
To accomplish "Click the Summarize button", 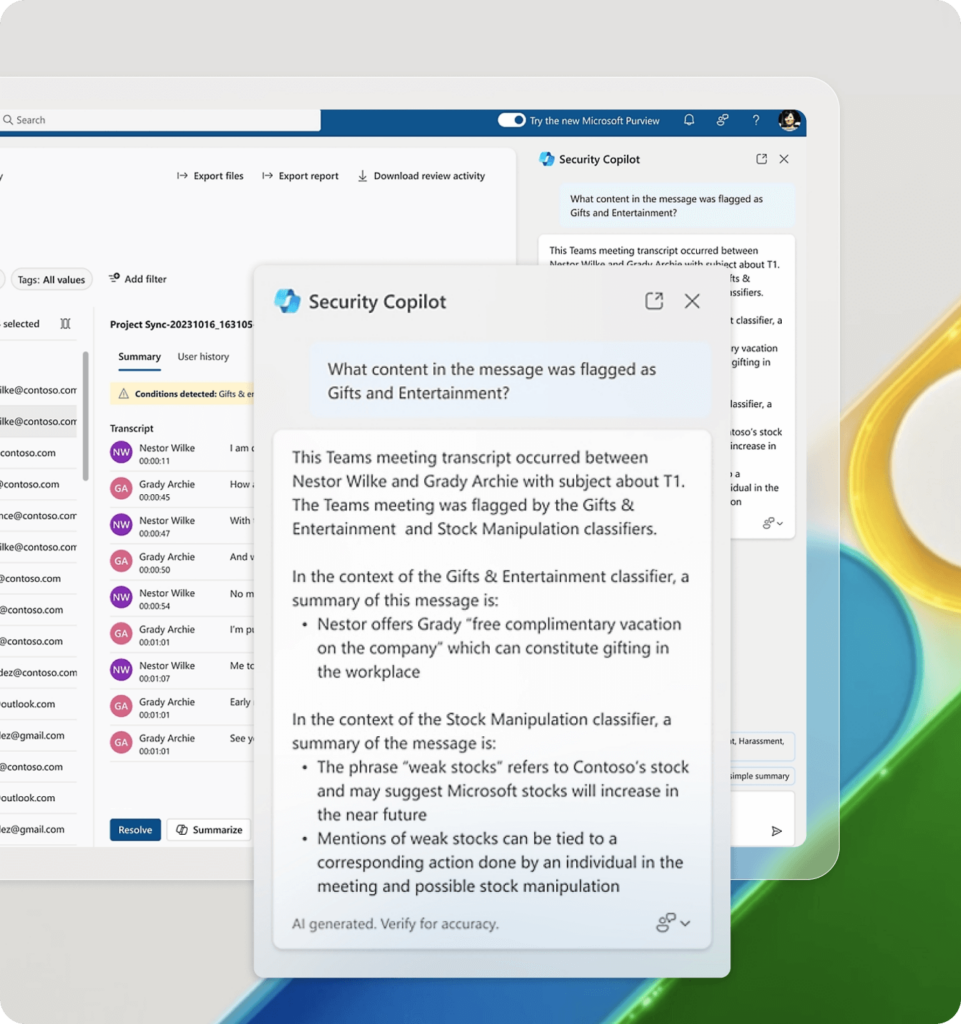I will [x=208, y=829].
